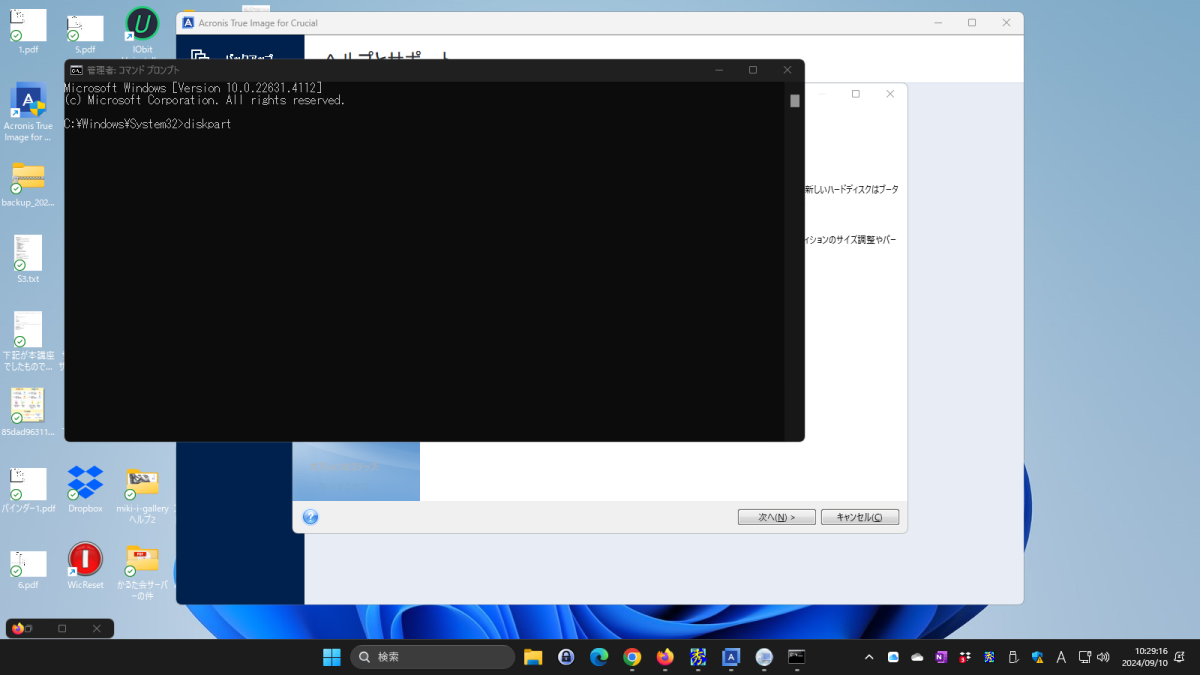Viewport: 1200px width, 675px height.
Task: Open Google Chrome from the taskbar
Action: [632, 657]
